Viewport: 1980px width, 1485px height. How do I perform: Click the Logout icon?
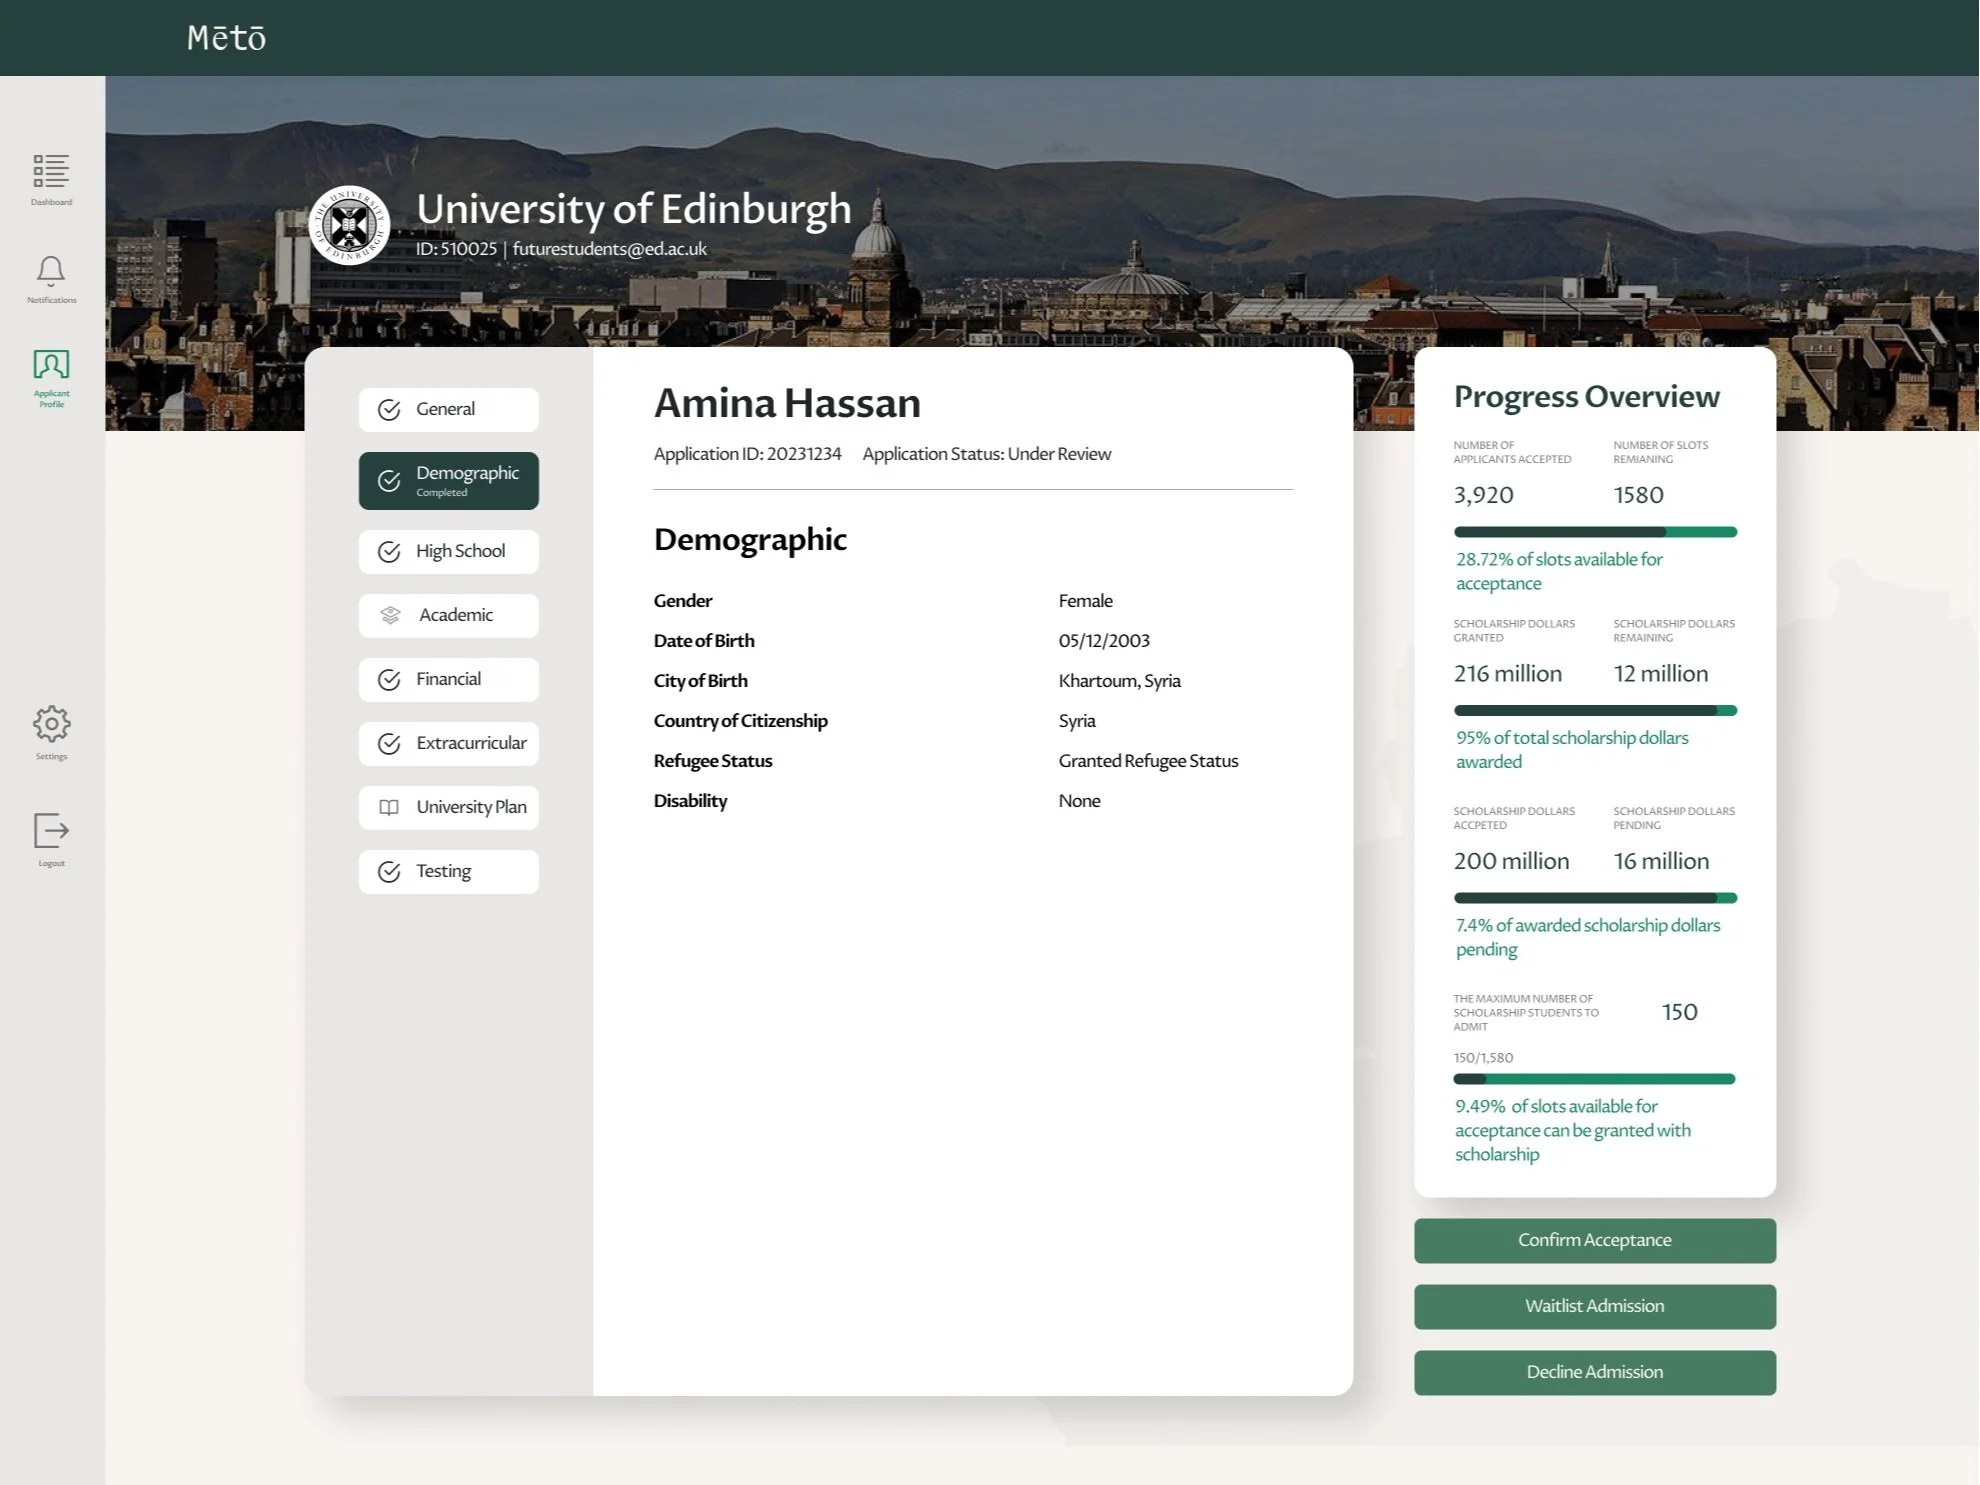click(51, 831)
